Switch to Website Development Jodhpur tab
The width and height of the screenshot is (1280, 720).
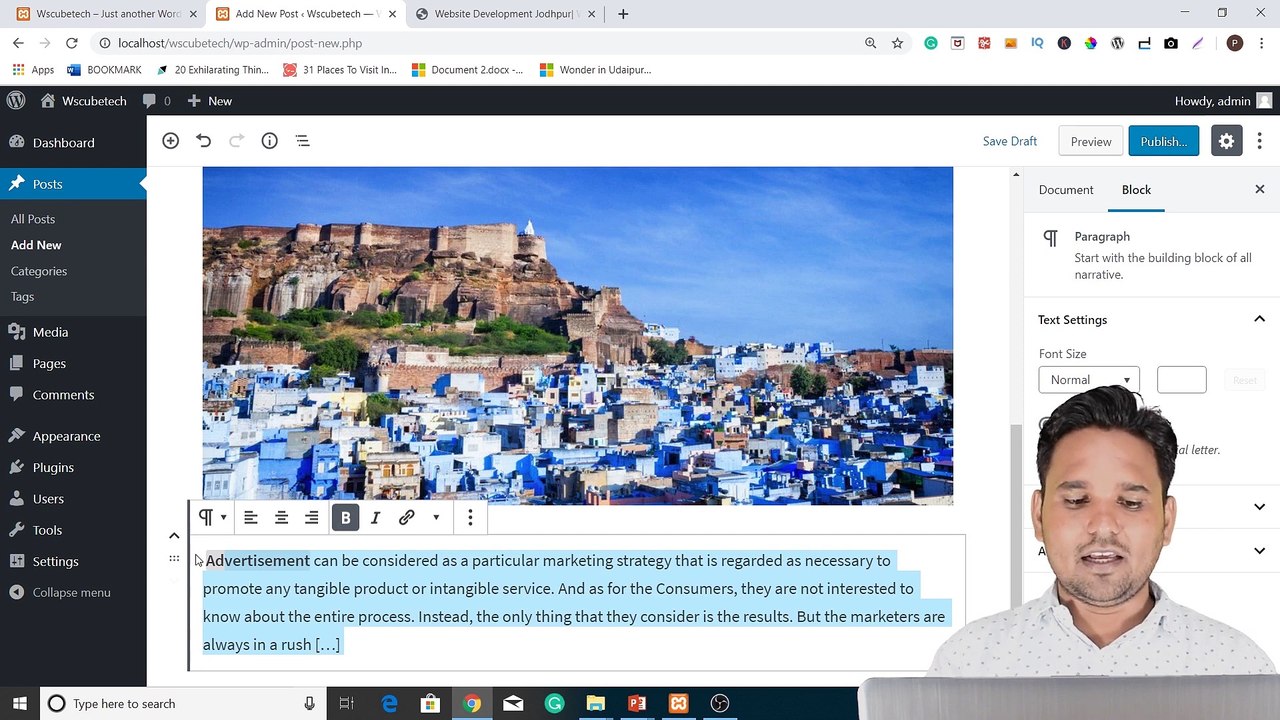[x=506, y=14]
